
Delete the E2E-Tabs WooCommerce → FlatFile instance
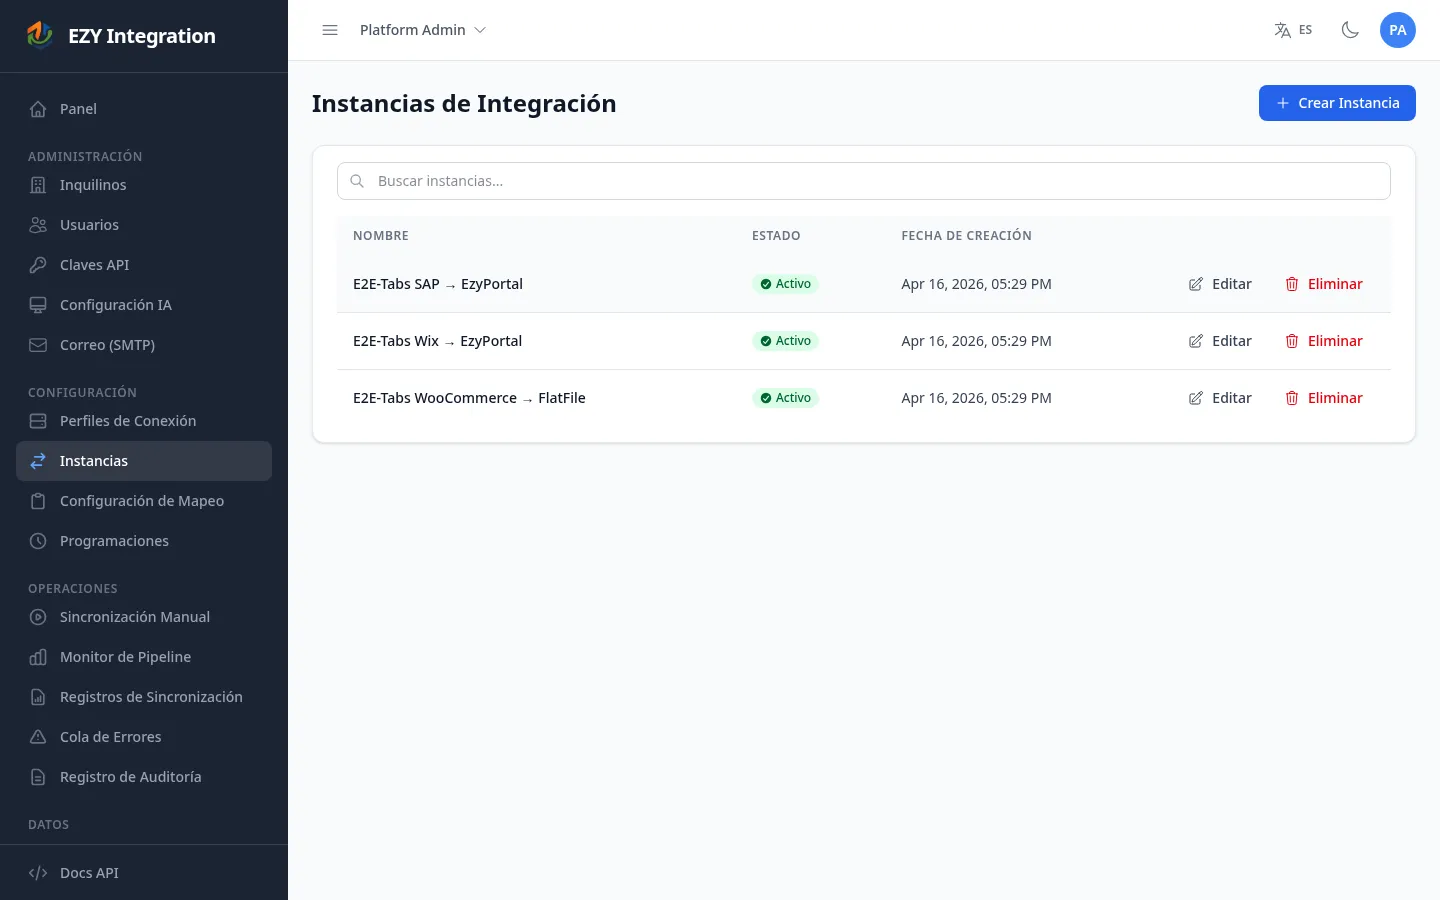click(x=1324, y=398)
